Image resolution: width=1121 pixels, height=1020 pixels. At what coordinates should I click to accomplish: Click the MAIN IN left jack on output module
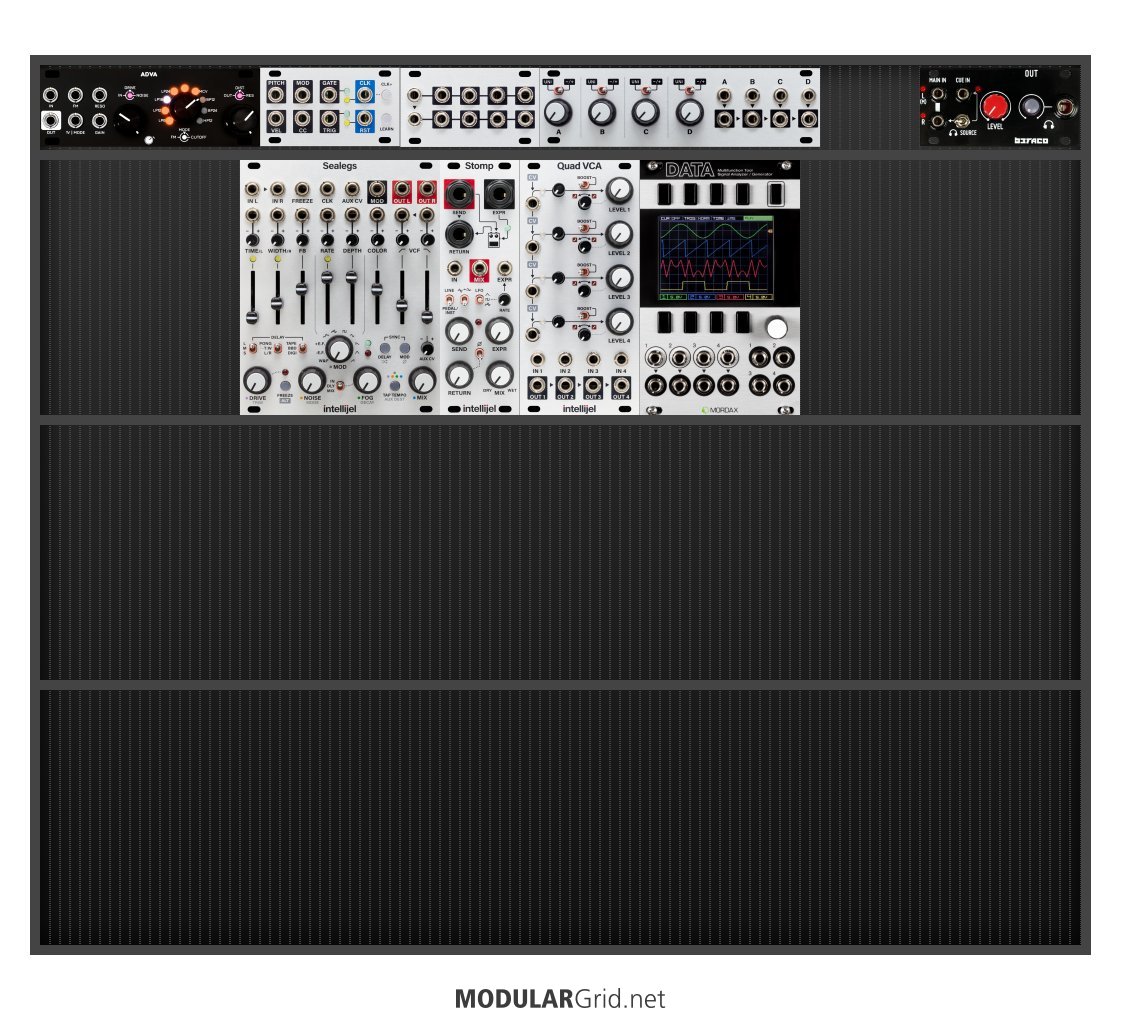click(x=938, y=94)
